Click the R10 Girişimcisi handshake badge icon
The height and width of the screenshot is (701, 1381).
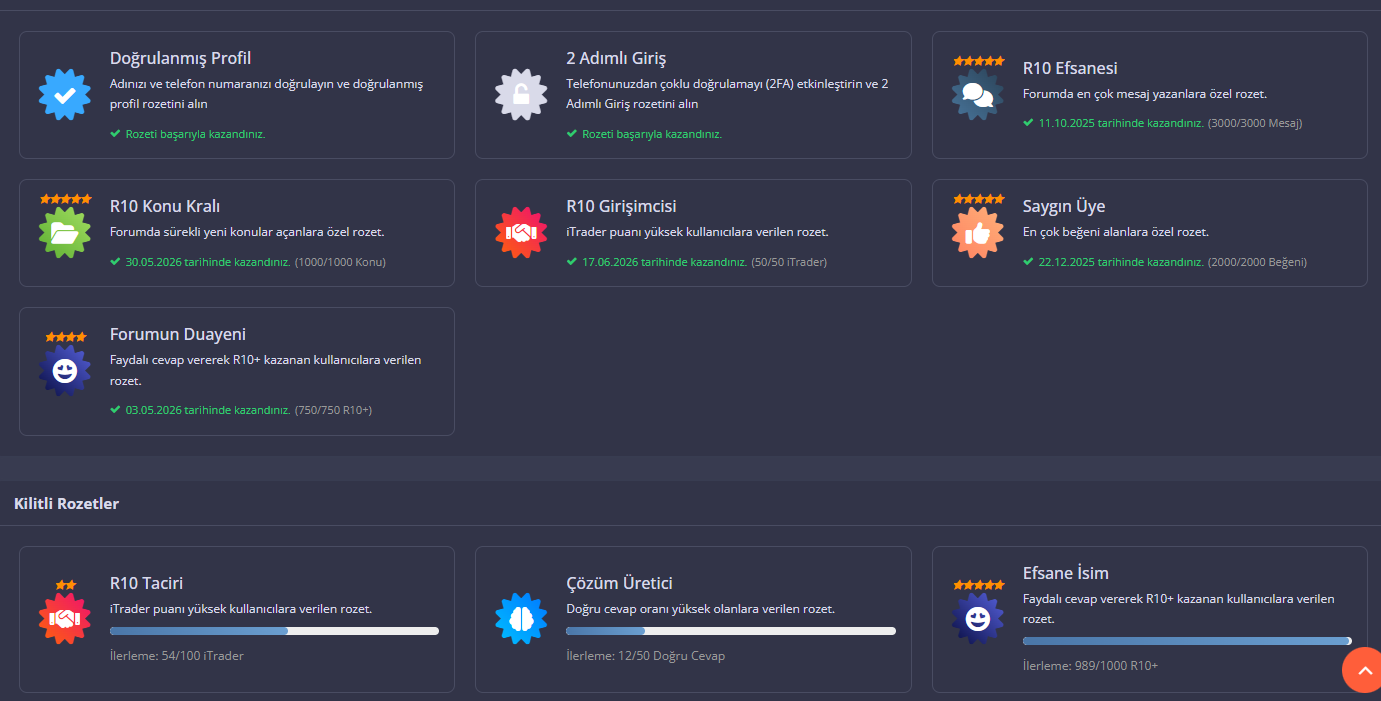(521, 233)
